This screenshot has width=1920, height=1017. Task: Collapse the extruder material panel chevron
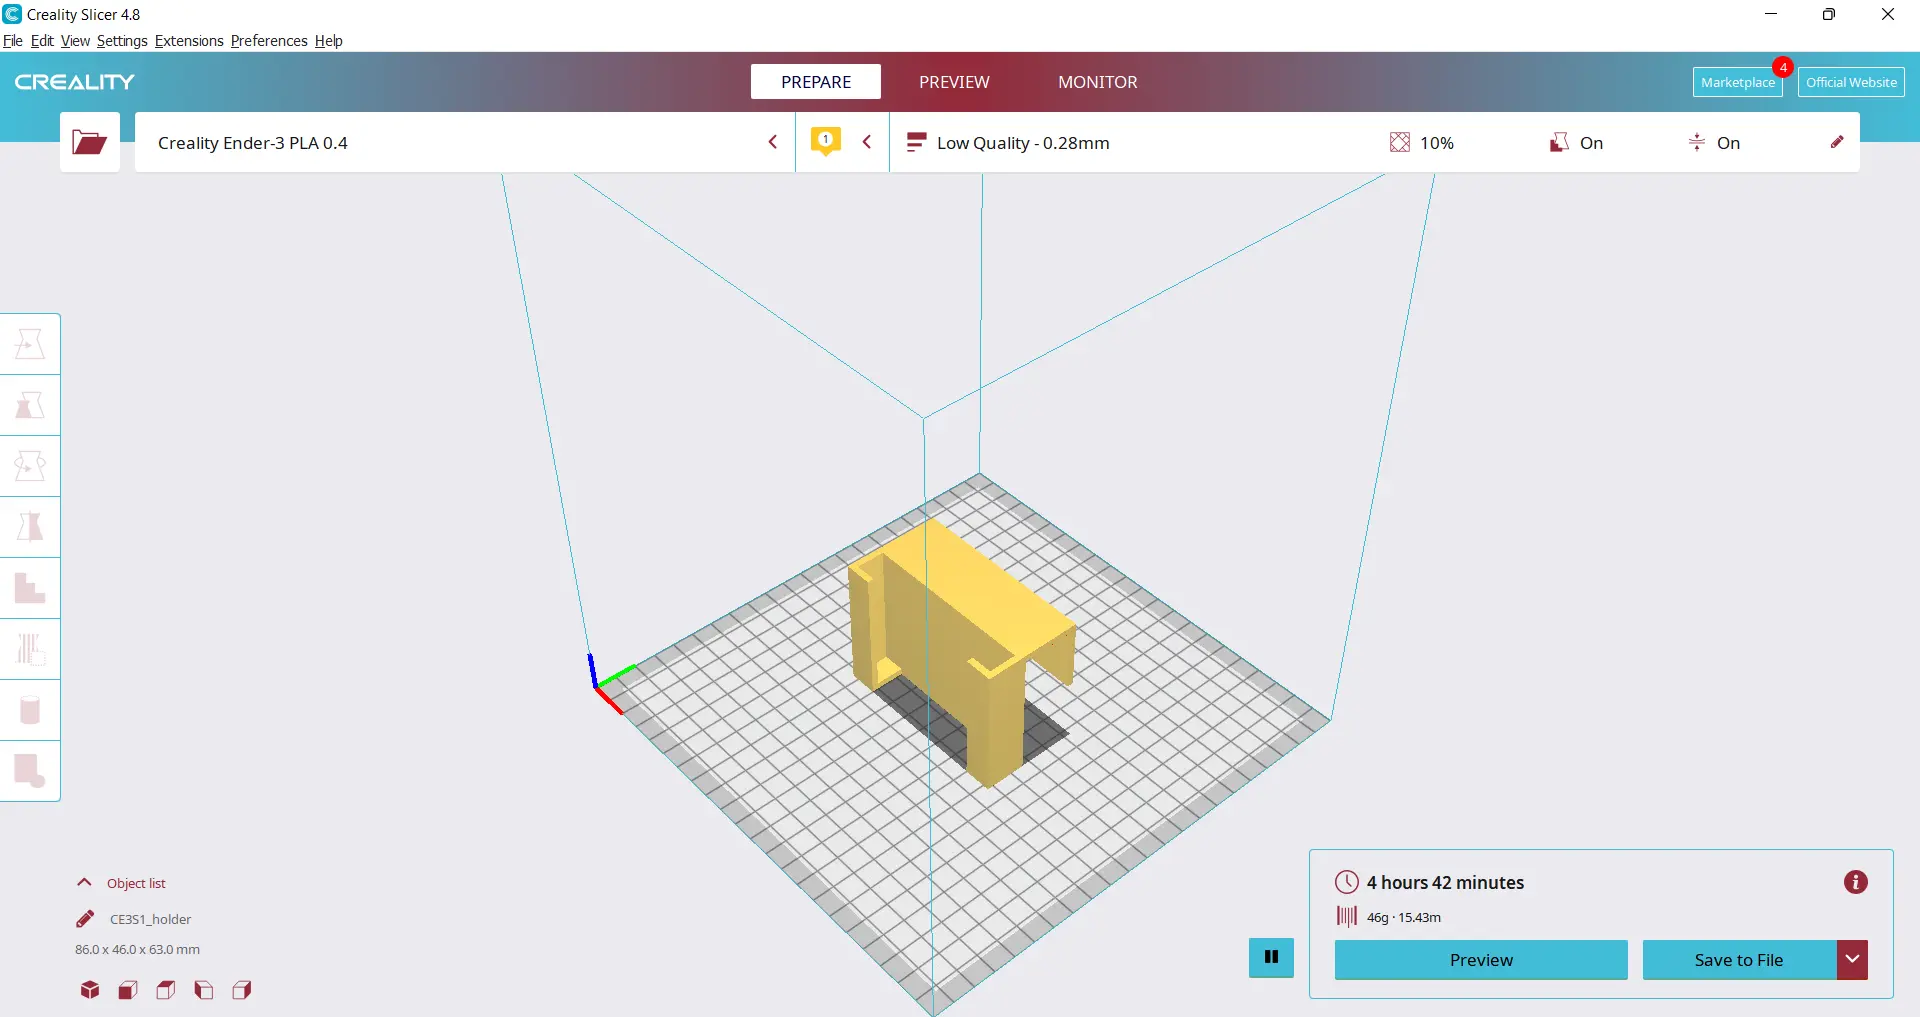[x=867, y=142]
